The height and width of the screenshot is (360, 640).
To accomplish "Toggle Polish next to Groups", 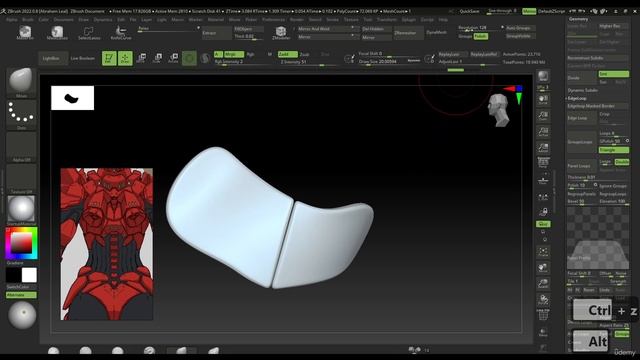I will pyautogui.click(x=480, y=36).
